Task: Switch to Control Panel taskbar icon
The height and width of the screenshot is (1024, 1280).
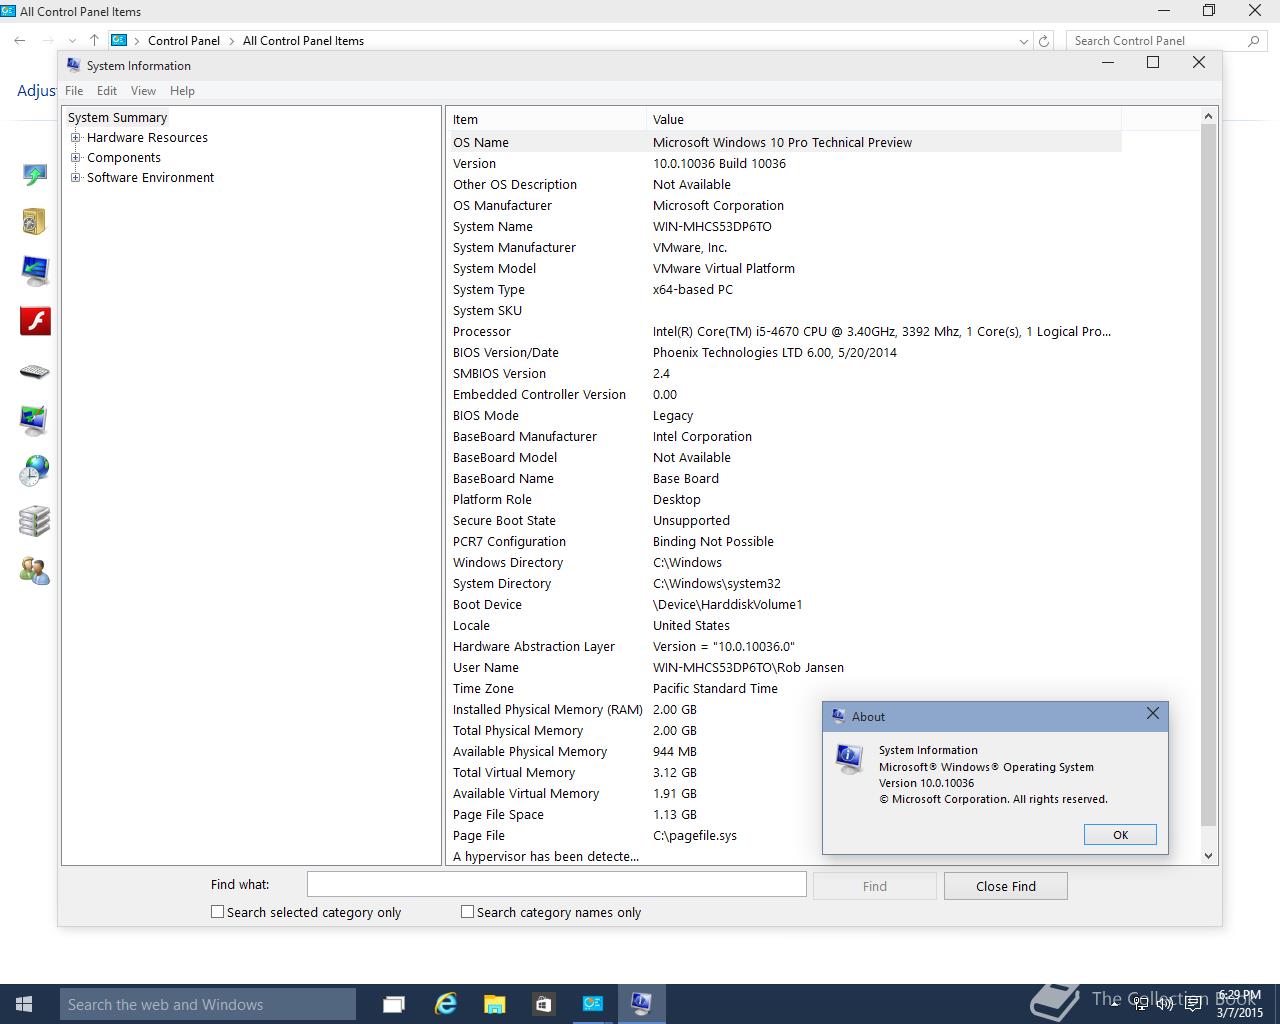Action: tap(593, 1004)
